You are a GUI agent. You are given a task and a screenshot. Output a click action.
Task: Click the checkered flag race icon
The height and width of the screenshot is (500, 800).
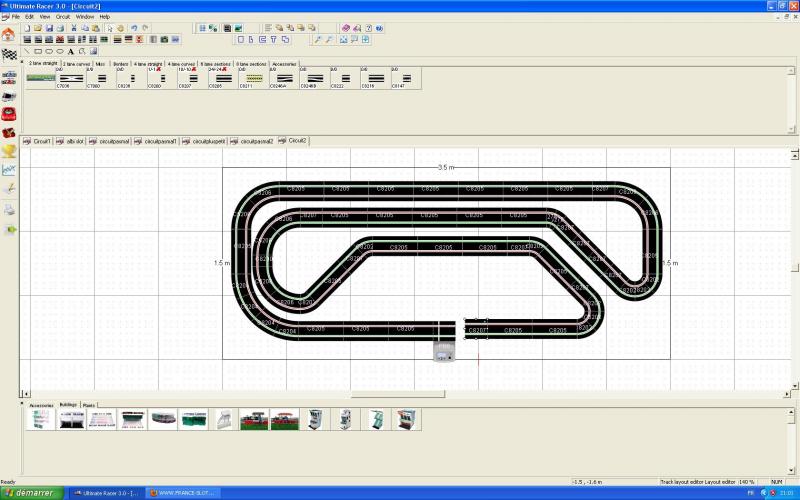point(9,54)
